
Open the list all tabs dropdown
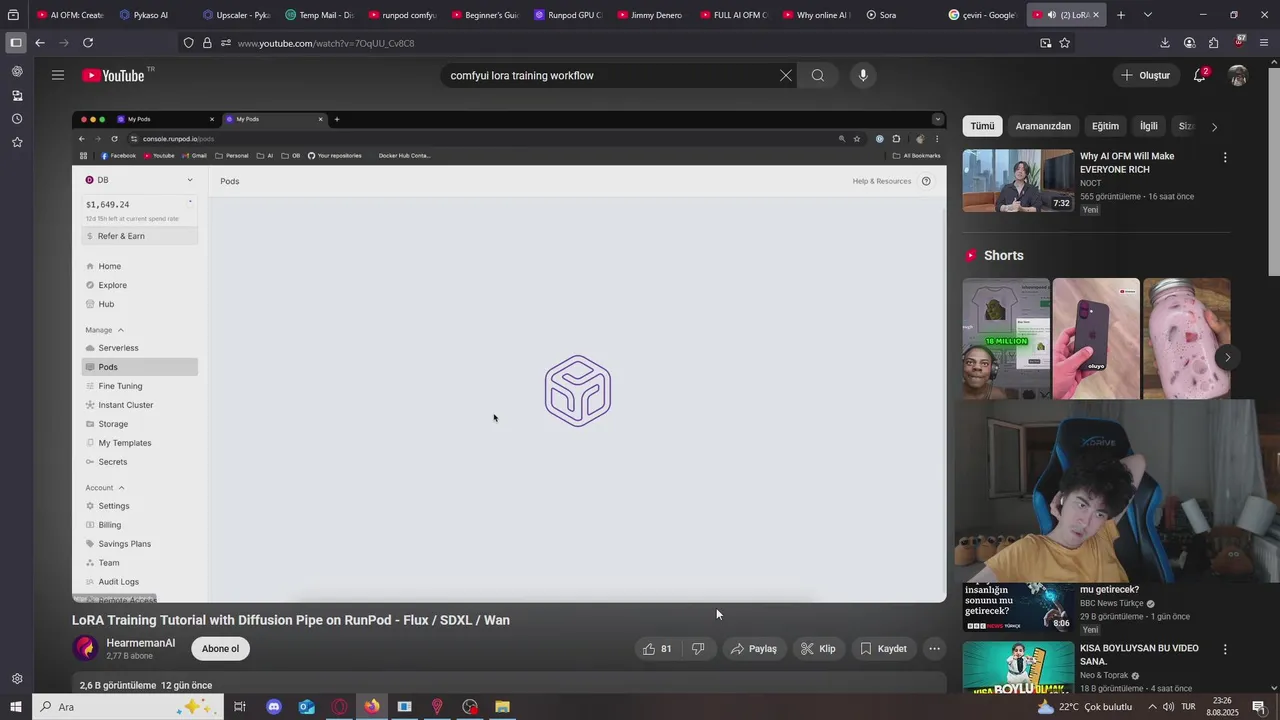click(1148, 15)
